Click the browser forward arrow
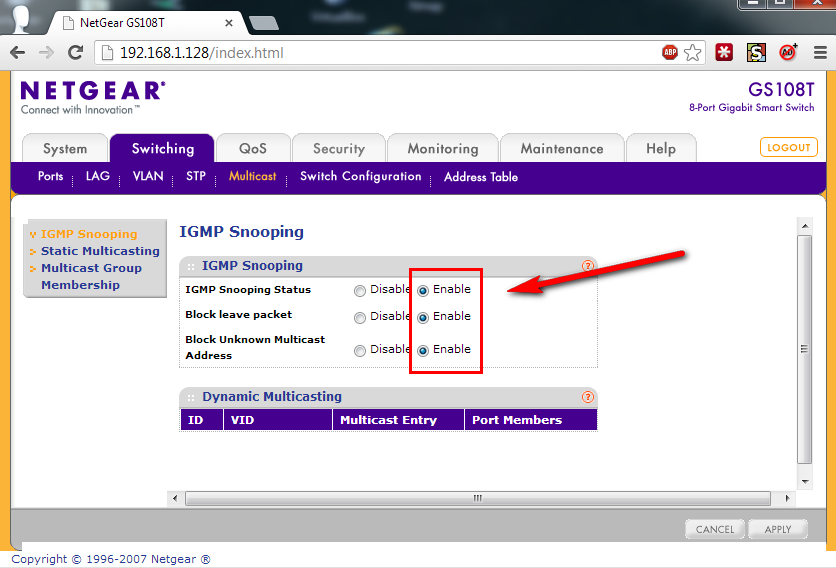Image resolution: width=836 pixels, height=568 pixels. (47, 52)
